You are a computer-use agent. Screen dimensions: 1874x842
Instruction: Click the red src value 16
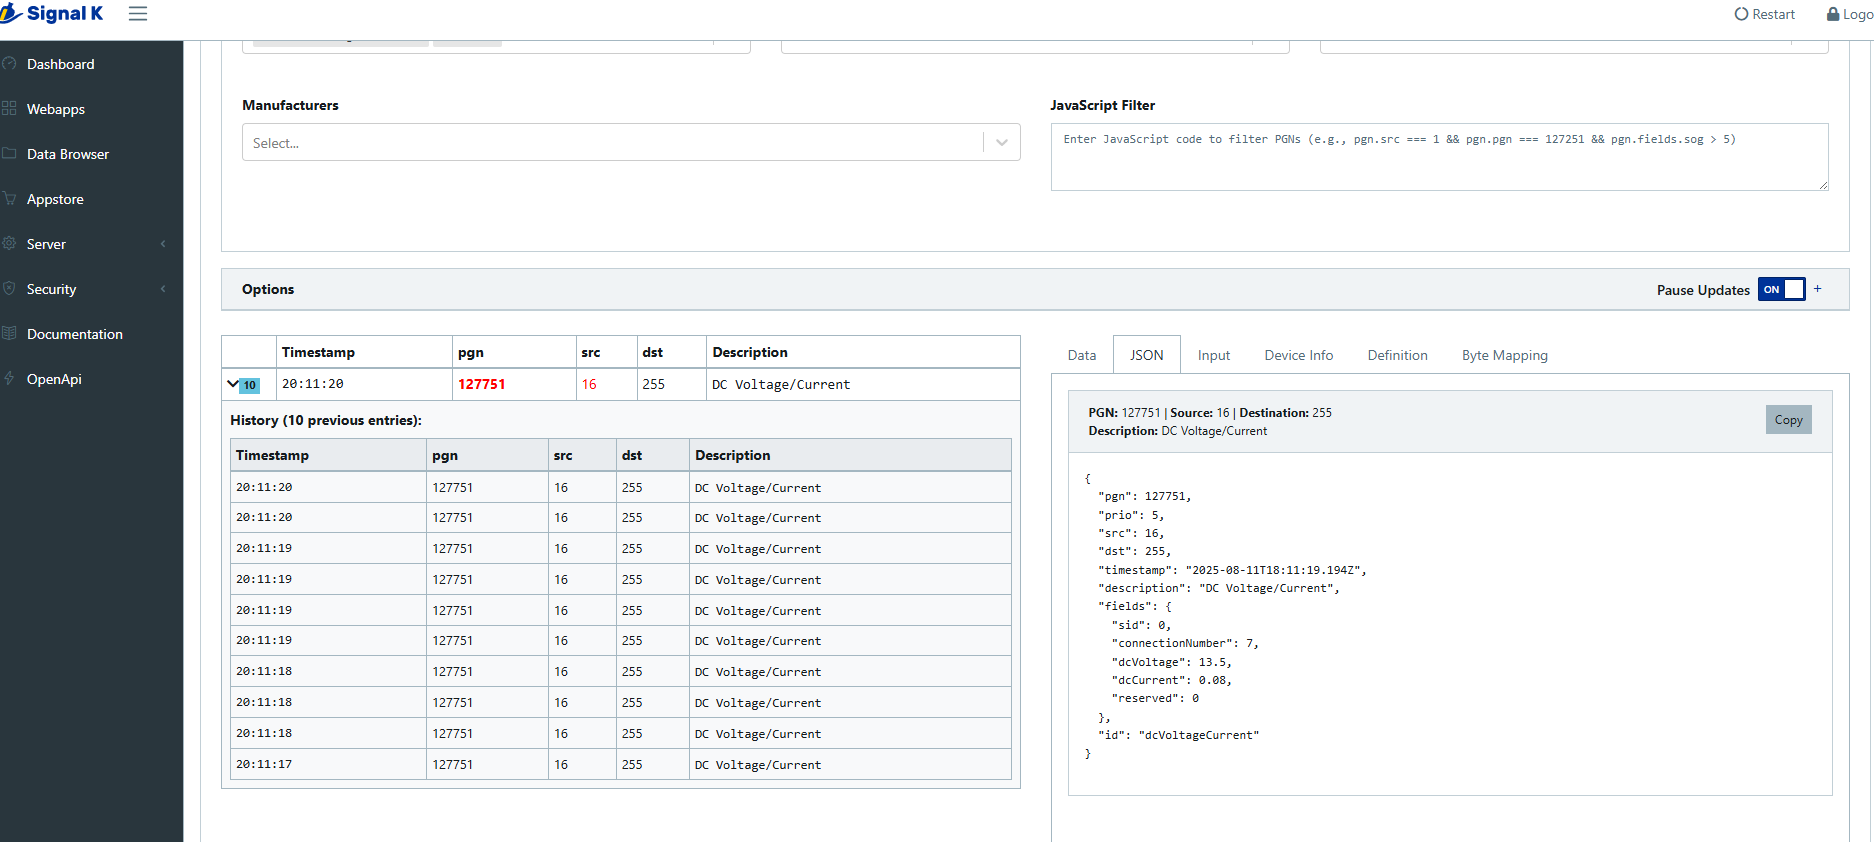point(589,384)
